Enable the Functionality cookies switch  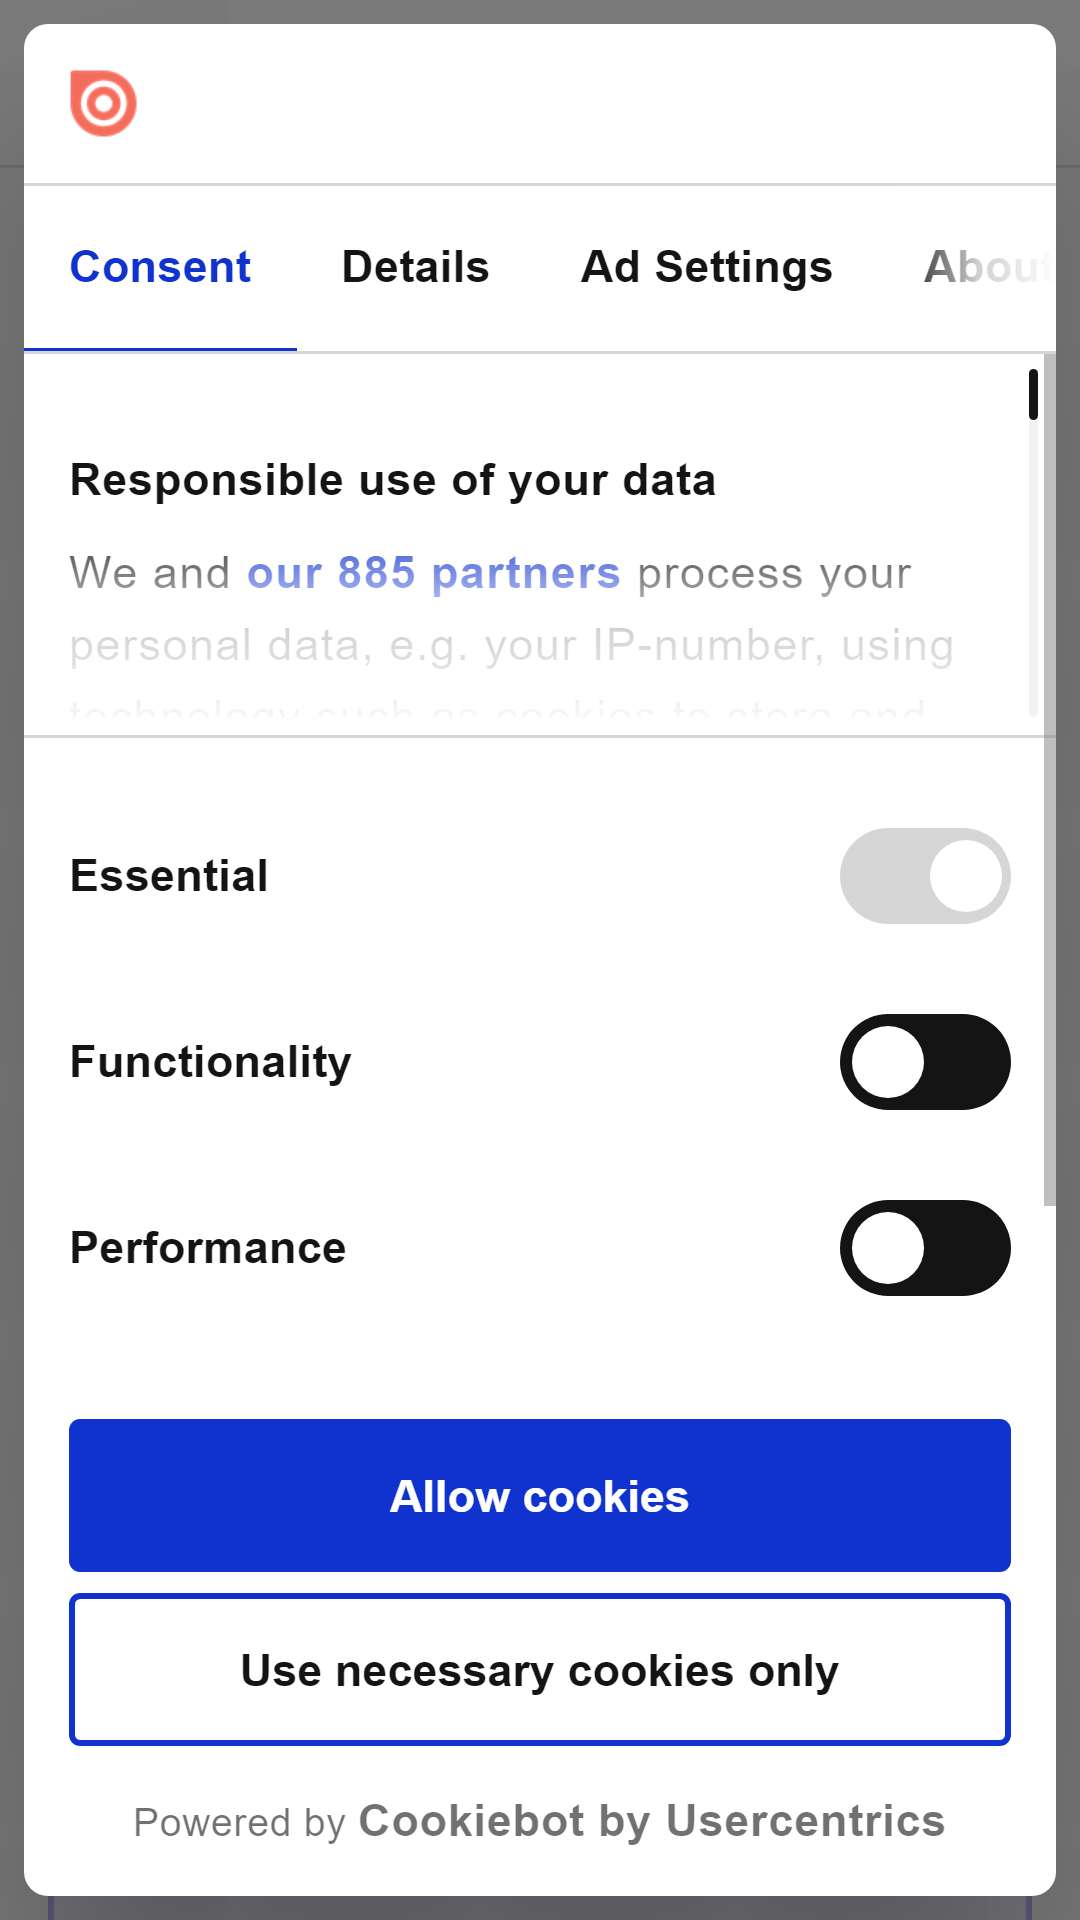pyautogui.click(x=925, y=1062)
